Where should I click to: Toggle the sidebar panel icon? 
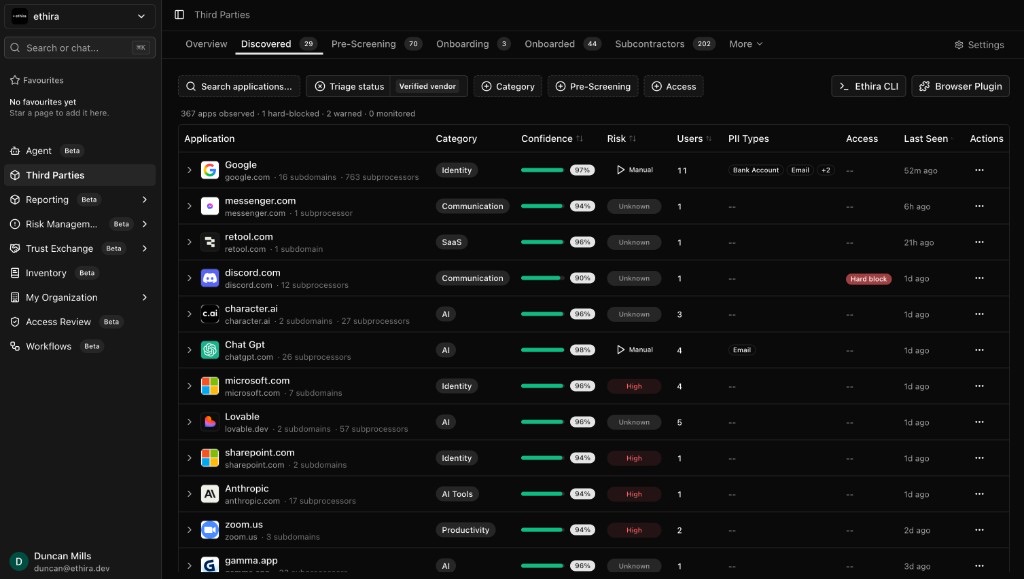[179, 14]
